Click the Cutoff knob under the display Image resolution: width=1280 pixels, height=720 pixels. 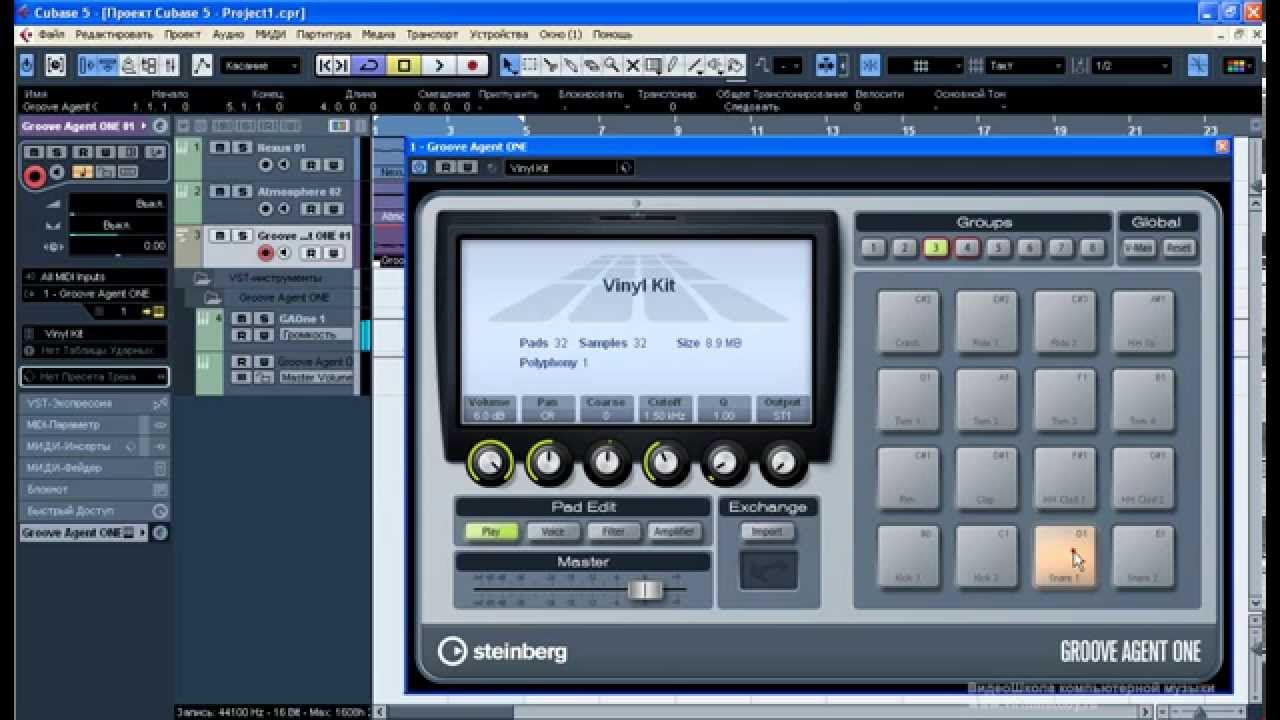pyautogui.click(x=666, y=462)
